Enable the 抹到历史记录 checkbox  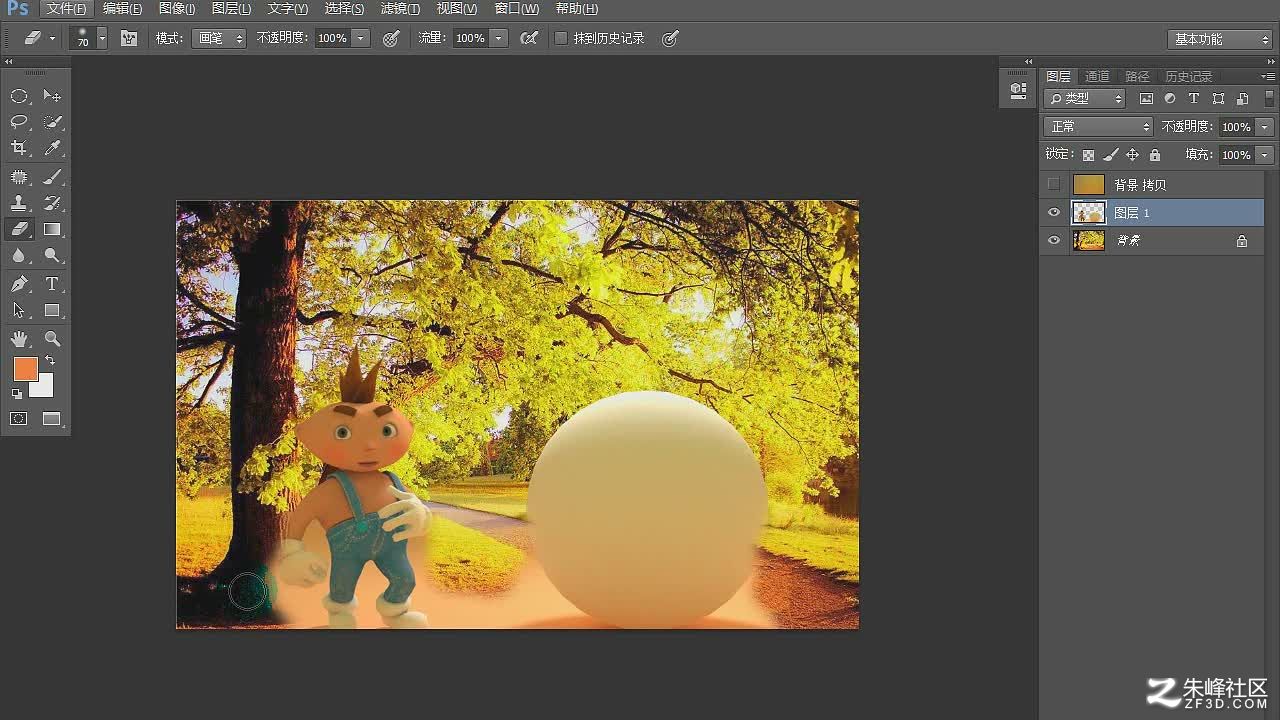point(561,38)
